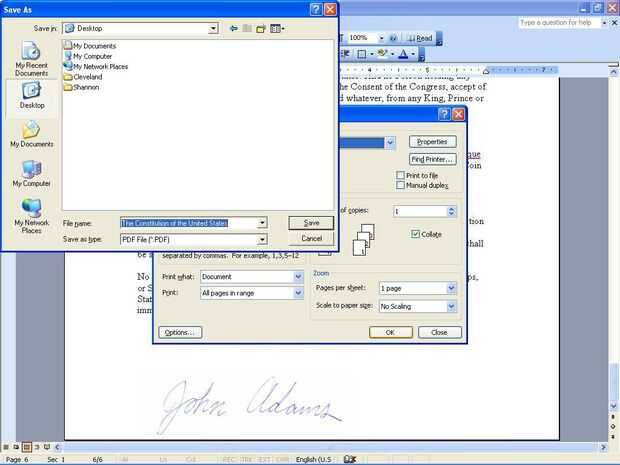Expand the Save as type PDF dropdown
This screenshot has height=465, width=620.
coord(262,240)
